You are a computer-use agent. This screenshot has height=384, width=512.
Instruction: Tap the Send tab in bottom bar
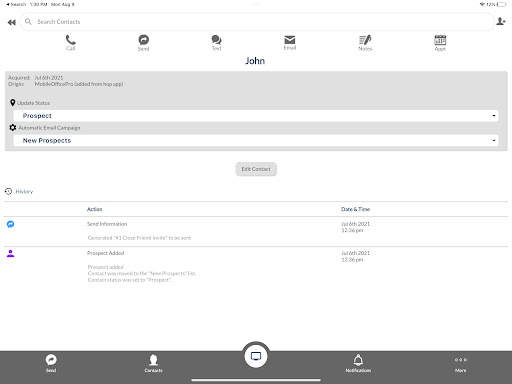pos(51,364)
